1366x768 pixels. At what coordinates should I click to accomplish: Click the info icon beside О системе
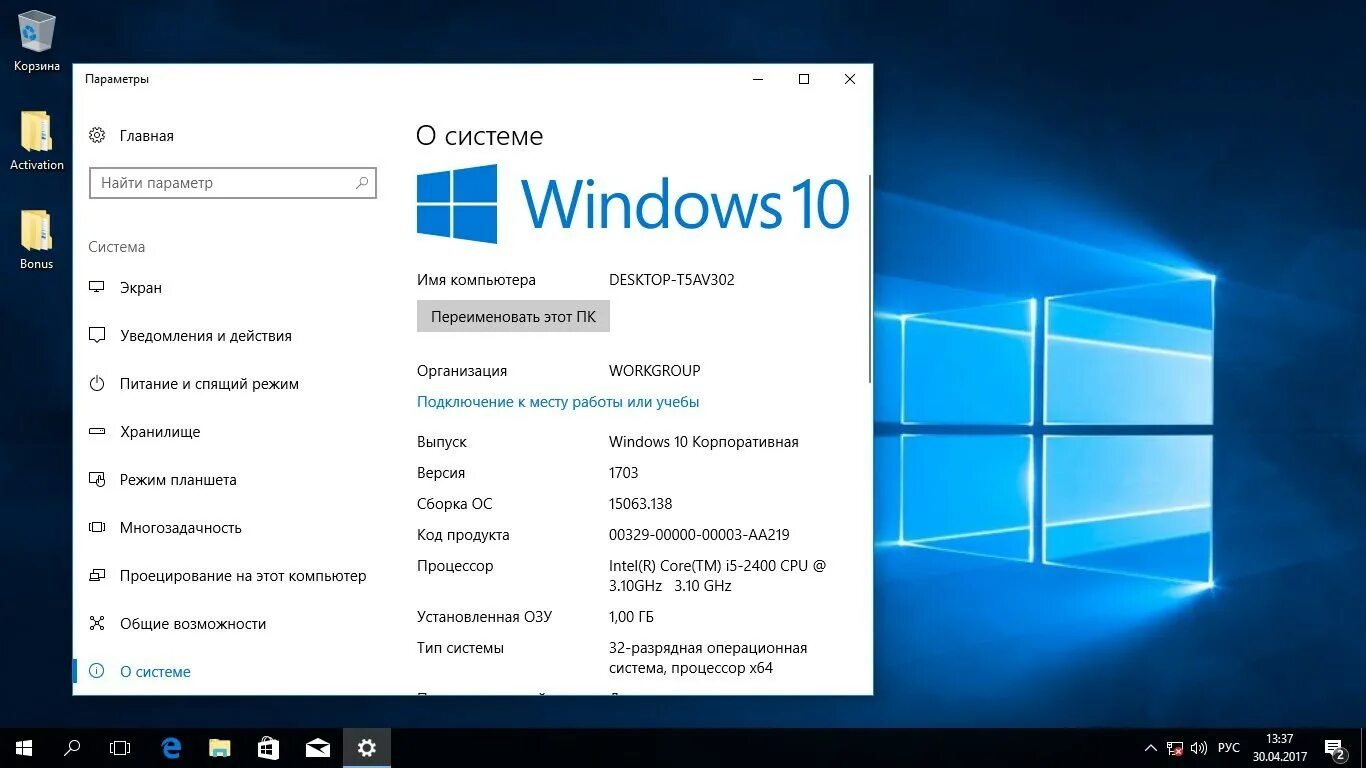coord(97,671)
